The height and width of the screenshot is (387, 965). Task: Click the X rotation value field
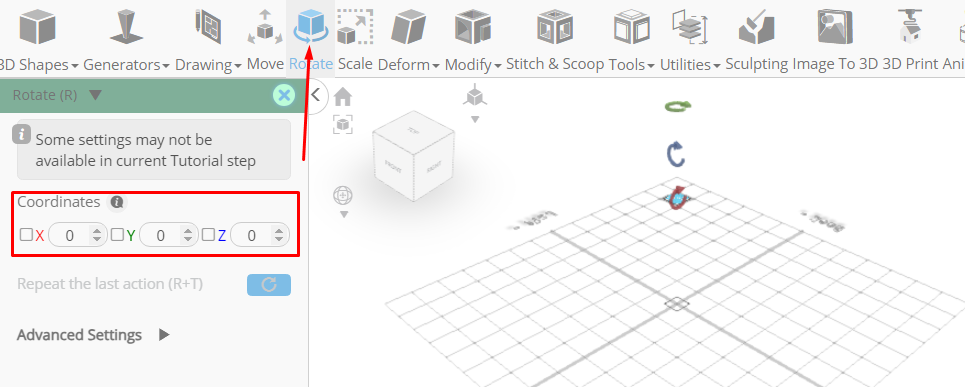pos(77,235)
